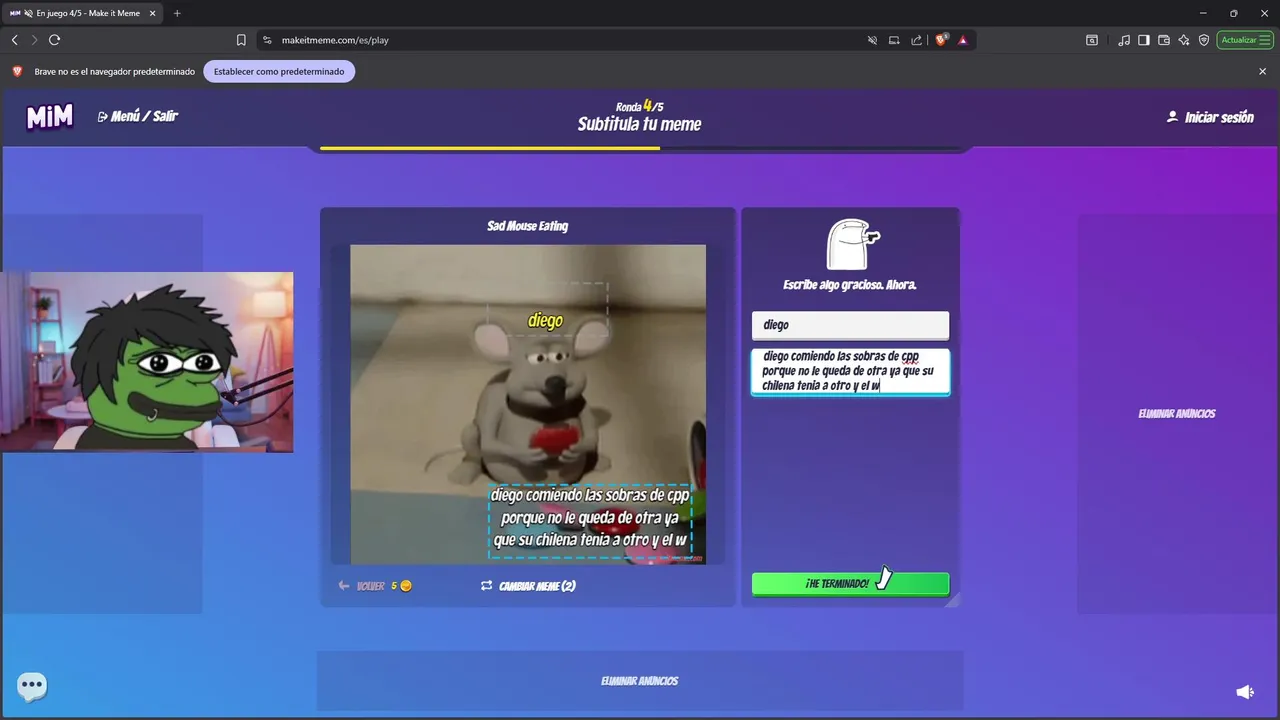Open Brave Rewards triangle icon
The image size is (1280, 720).
coord(962,40)
